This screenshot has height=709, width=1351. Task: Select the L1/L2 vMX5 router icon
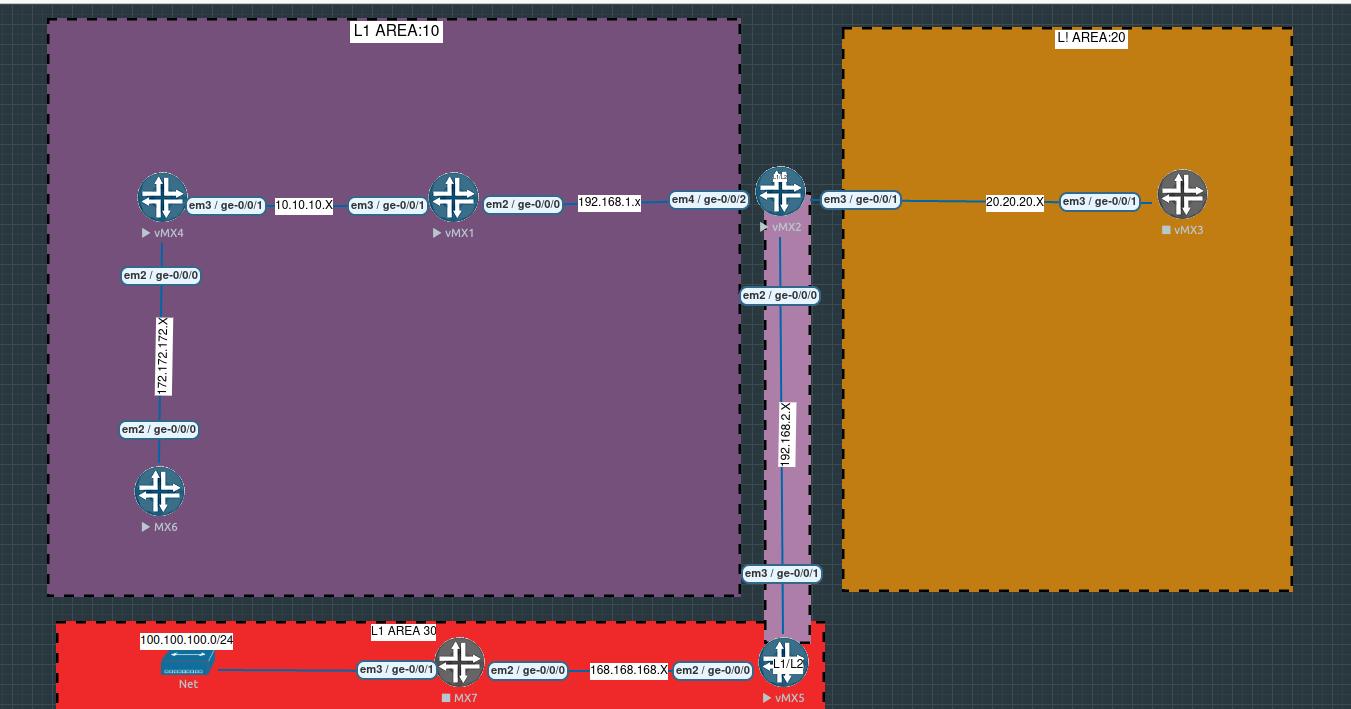tap(784, 662)
